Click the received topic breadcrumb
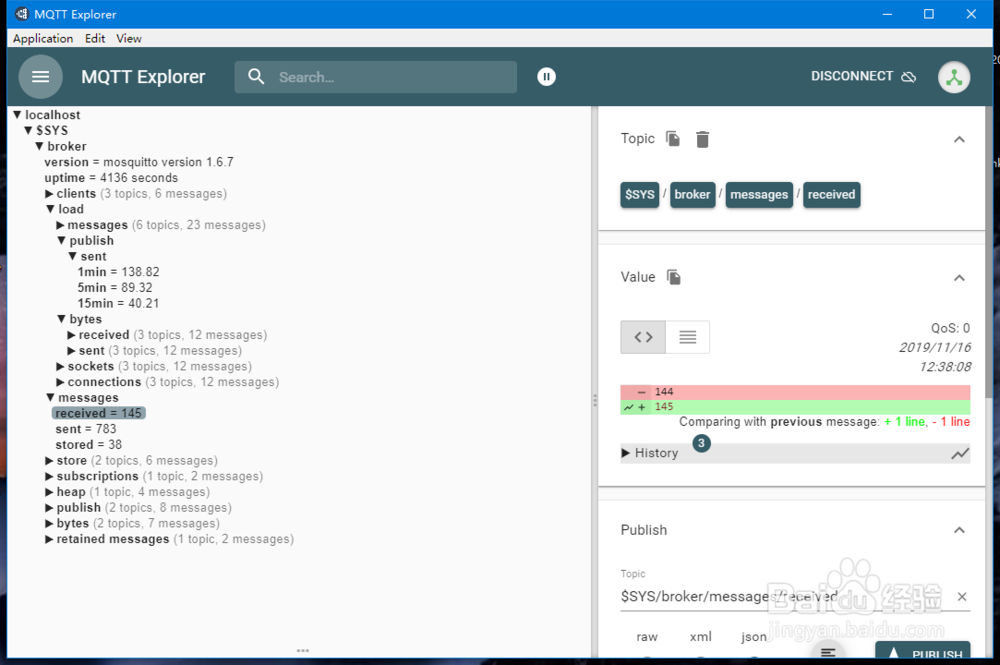The width and height of the screenshot is (1000, 665). coord(831,194)
